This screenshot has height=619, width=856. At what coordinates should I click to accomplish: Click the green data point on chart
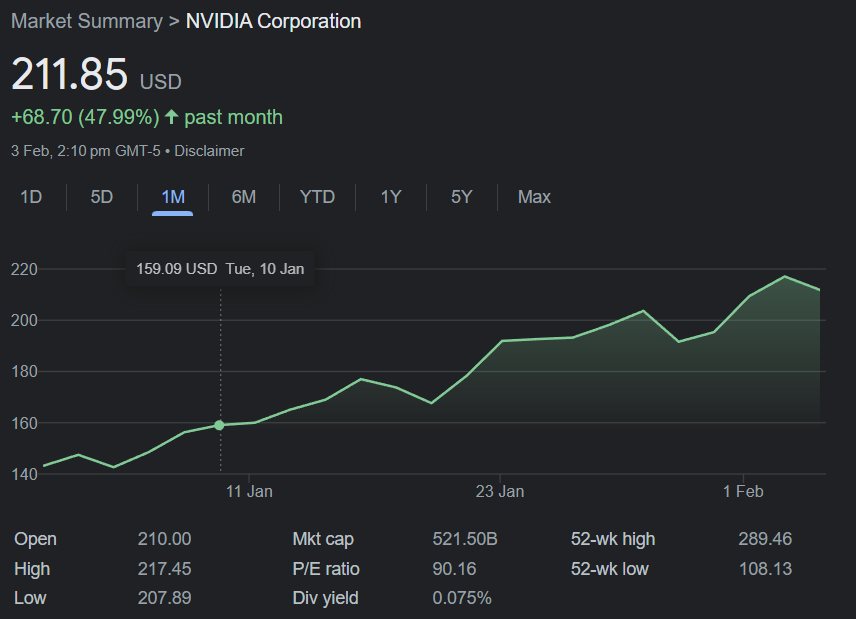click(220, 425)
